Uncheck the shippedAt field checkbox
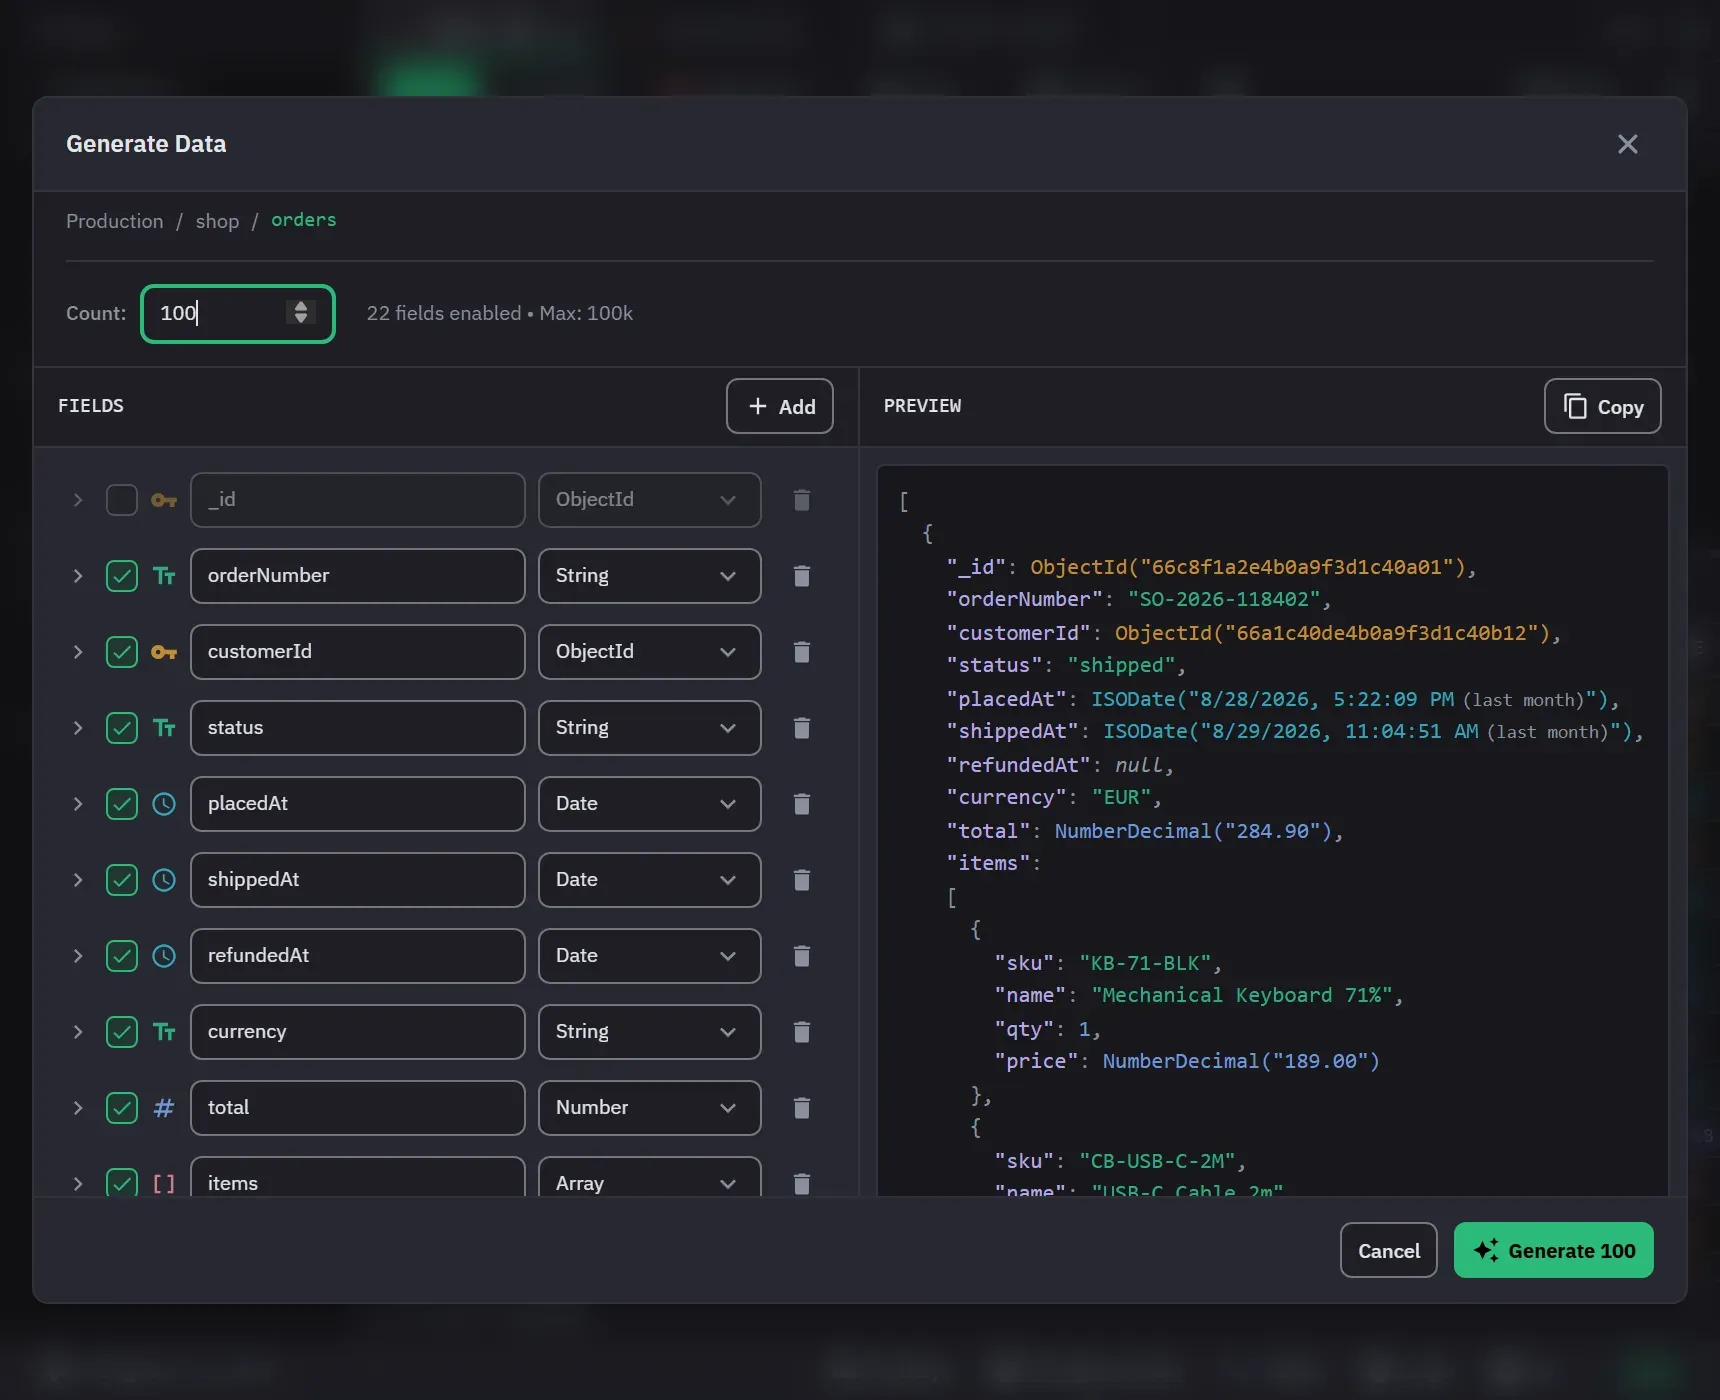 (x=122, y=880)
